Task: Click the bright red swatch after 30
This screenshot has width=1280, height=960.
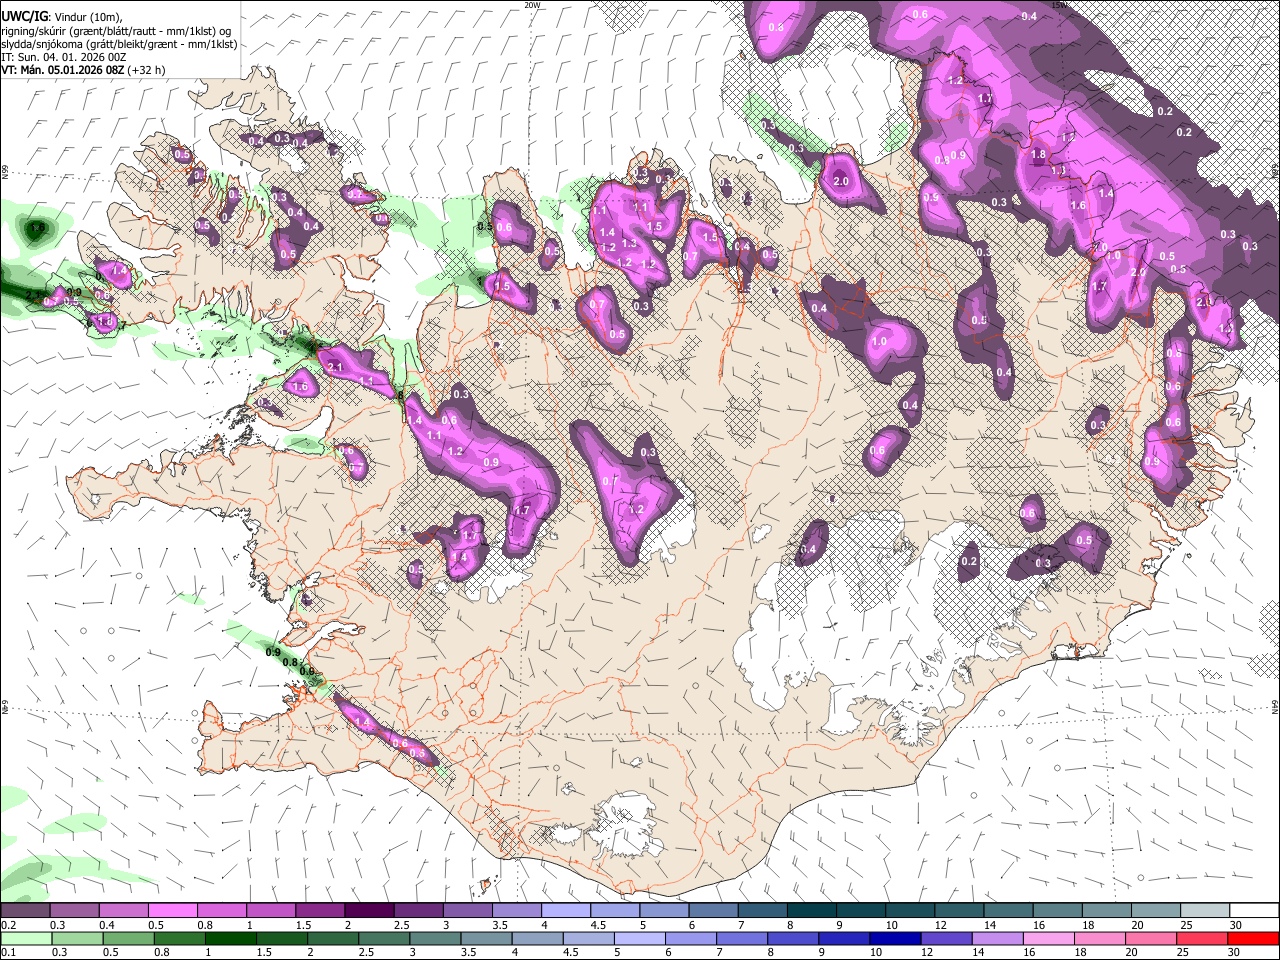Action: click(x=1254, y=939)
